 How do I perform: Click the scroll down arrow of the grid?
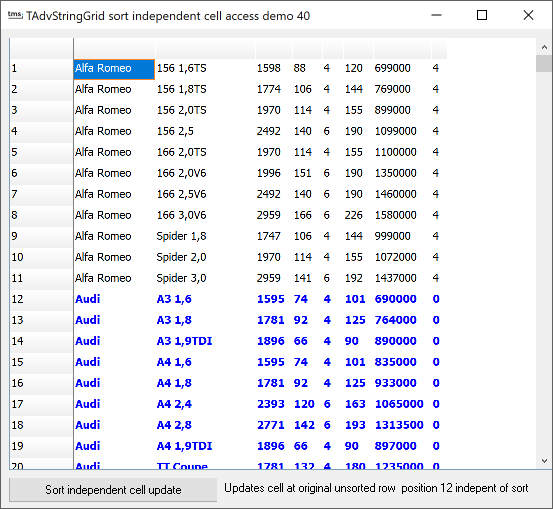click(544, 461)
